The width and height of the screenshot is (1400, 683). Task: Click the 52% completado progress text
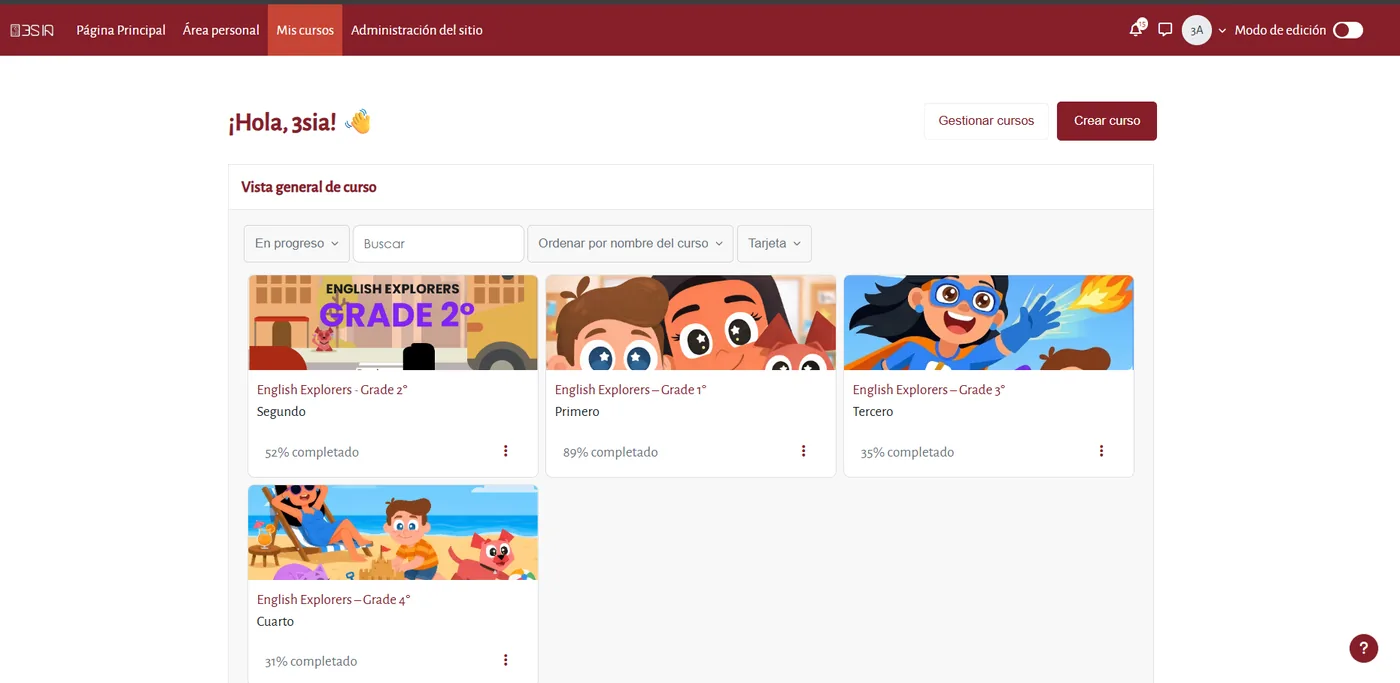click(312, 453)
